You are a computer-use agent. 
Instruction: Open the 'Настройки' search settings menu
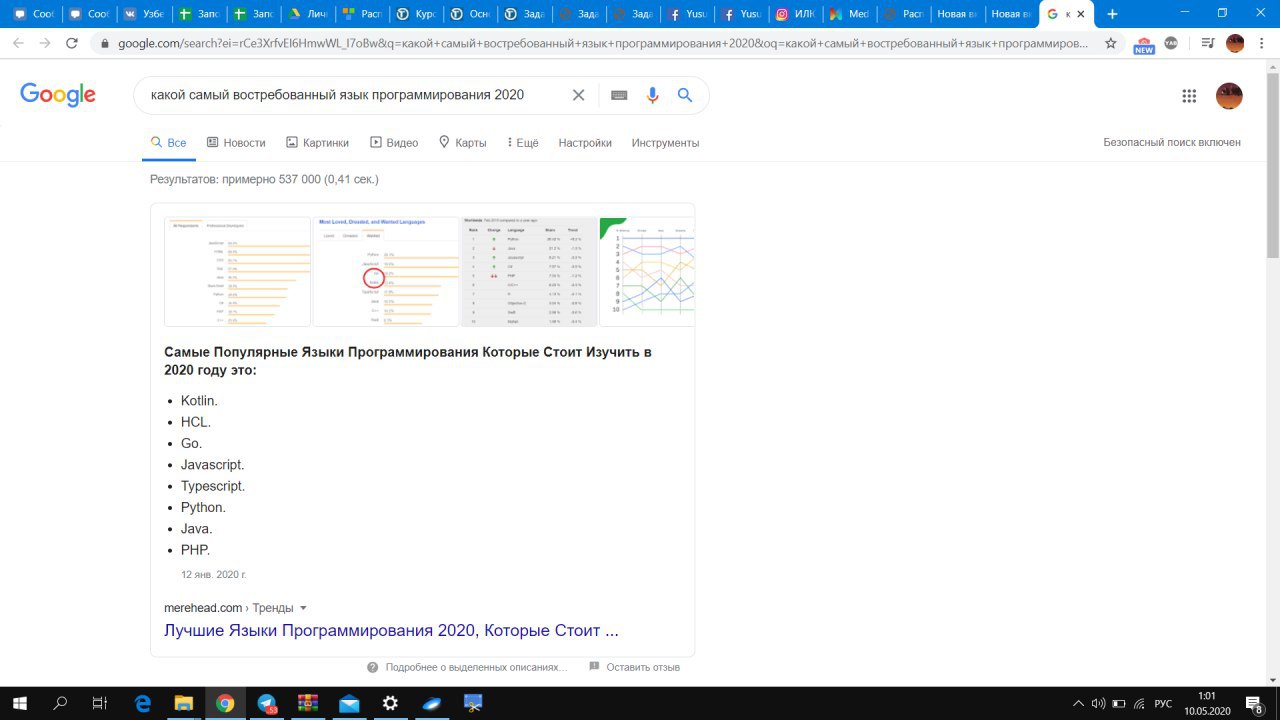click(585, 143)
